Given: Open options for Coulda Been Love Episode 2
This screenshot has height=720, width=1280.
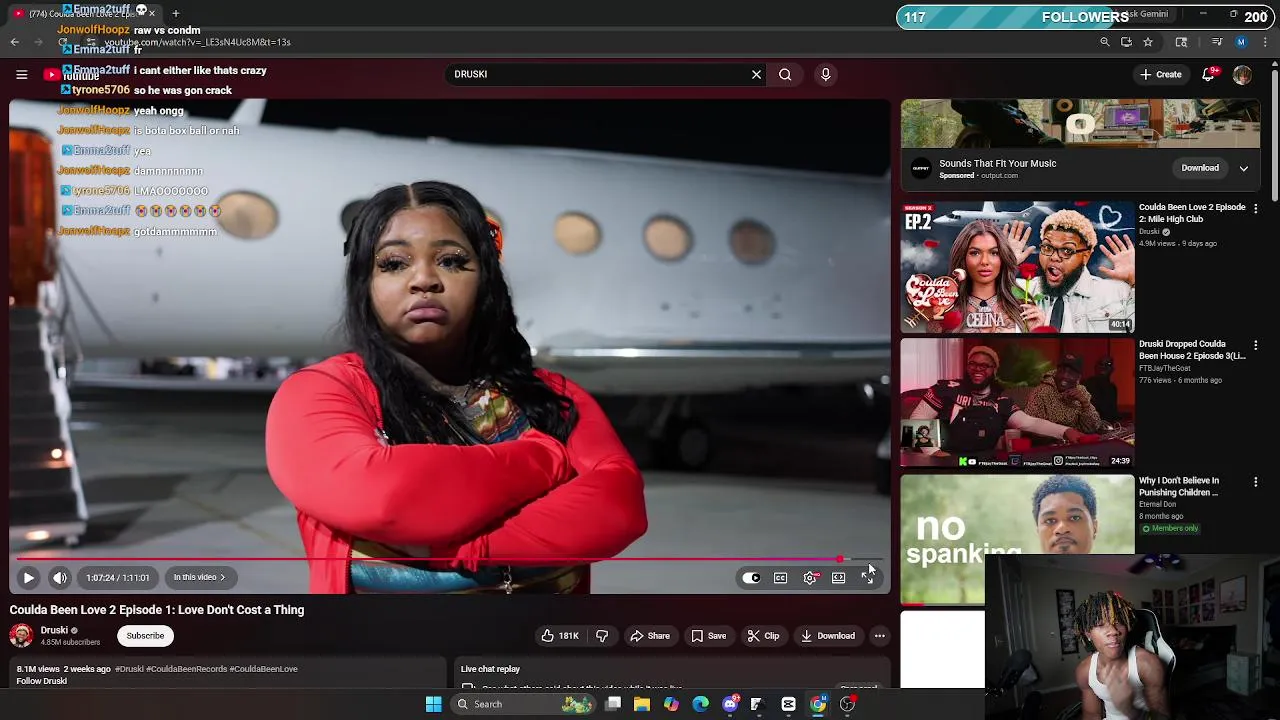Looking at the screenshot, I should [1255, 208].
